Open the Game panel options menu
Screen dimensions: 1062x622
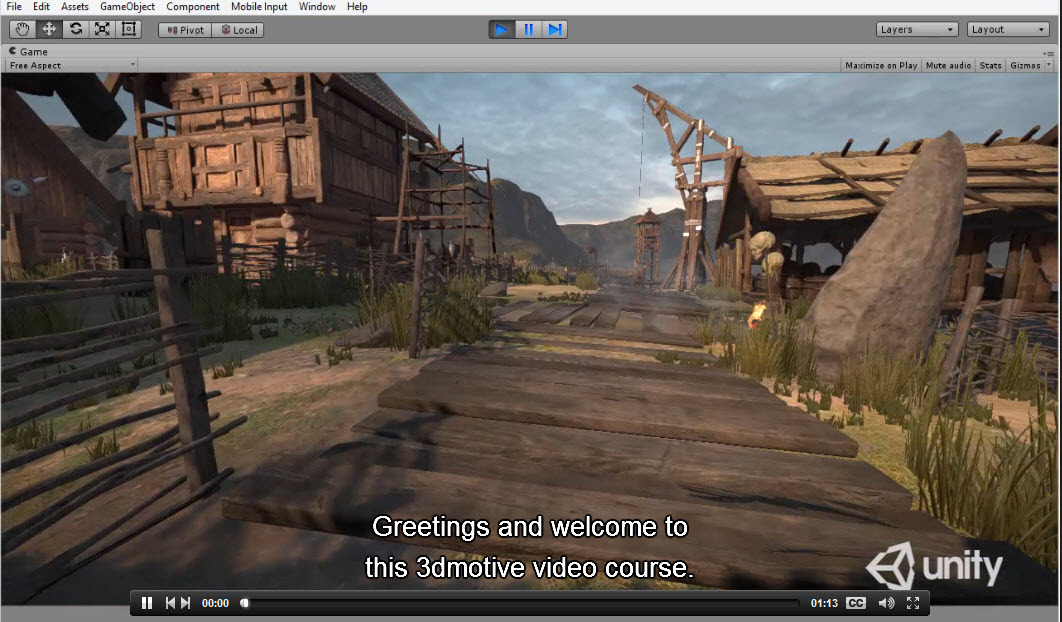(1049, 53)
